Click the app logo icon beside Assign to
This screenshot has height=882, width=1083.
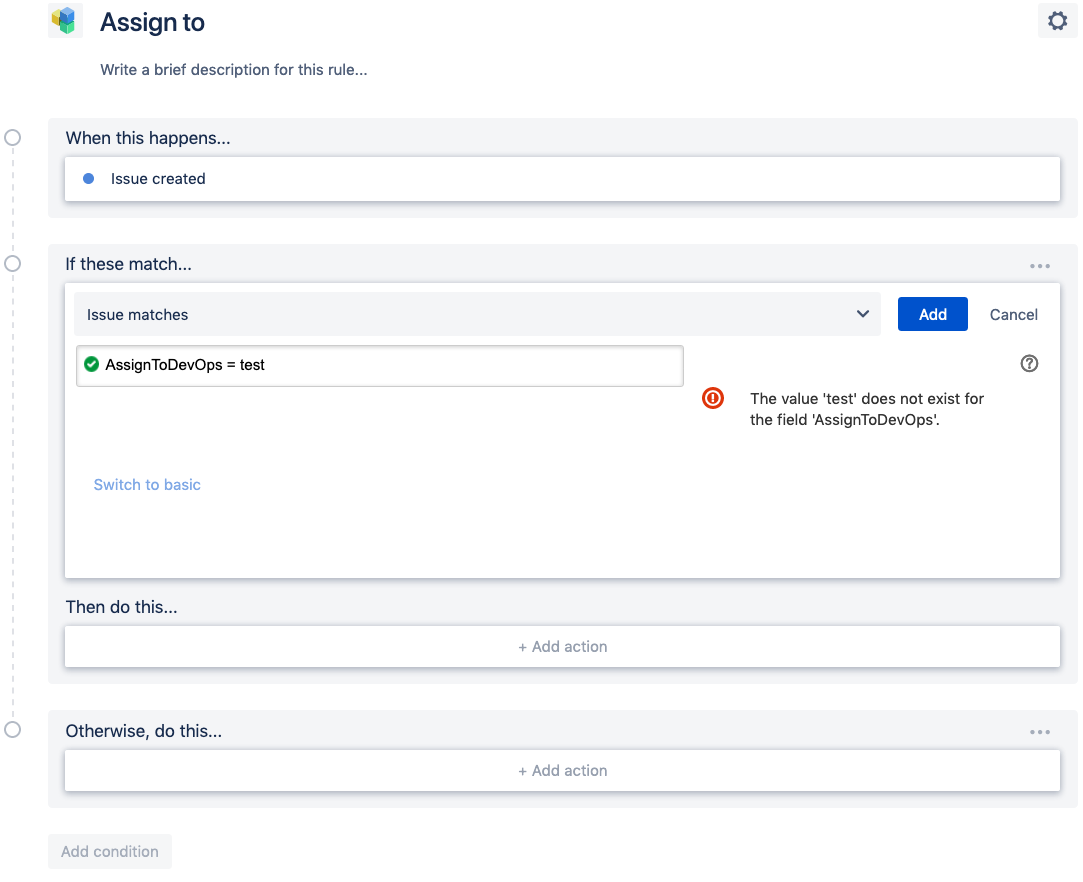pos(65,20)
